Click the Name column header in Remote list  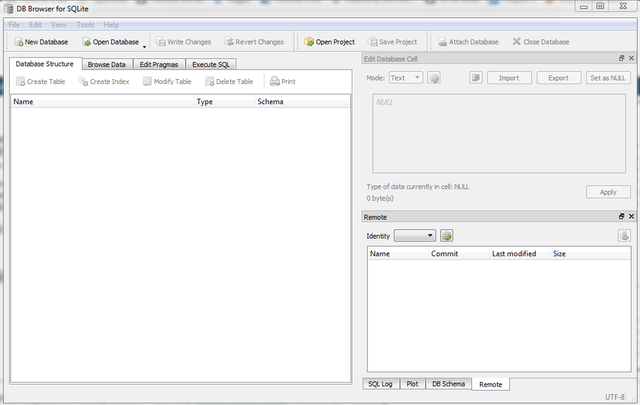pyautogui.click(x=398, y=254)
